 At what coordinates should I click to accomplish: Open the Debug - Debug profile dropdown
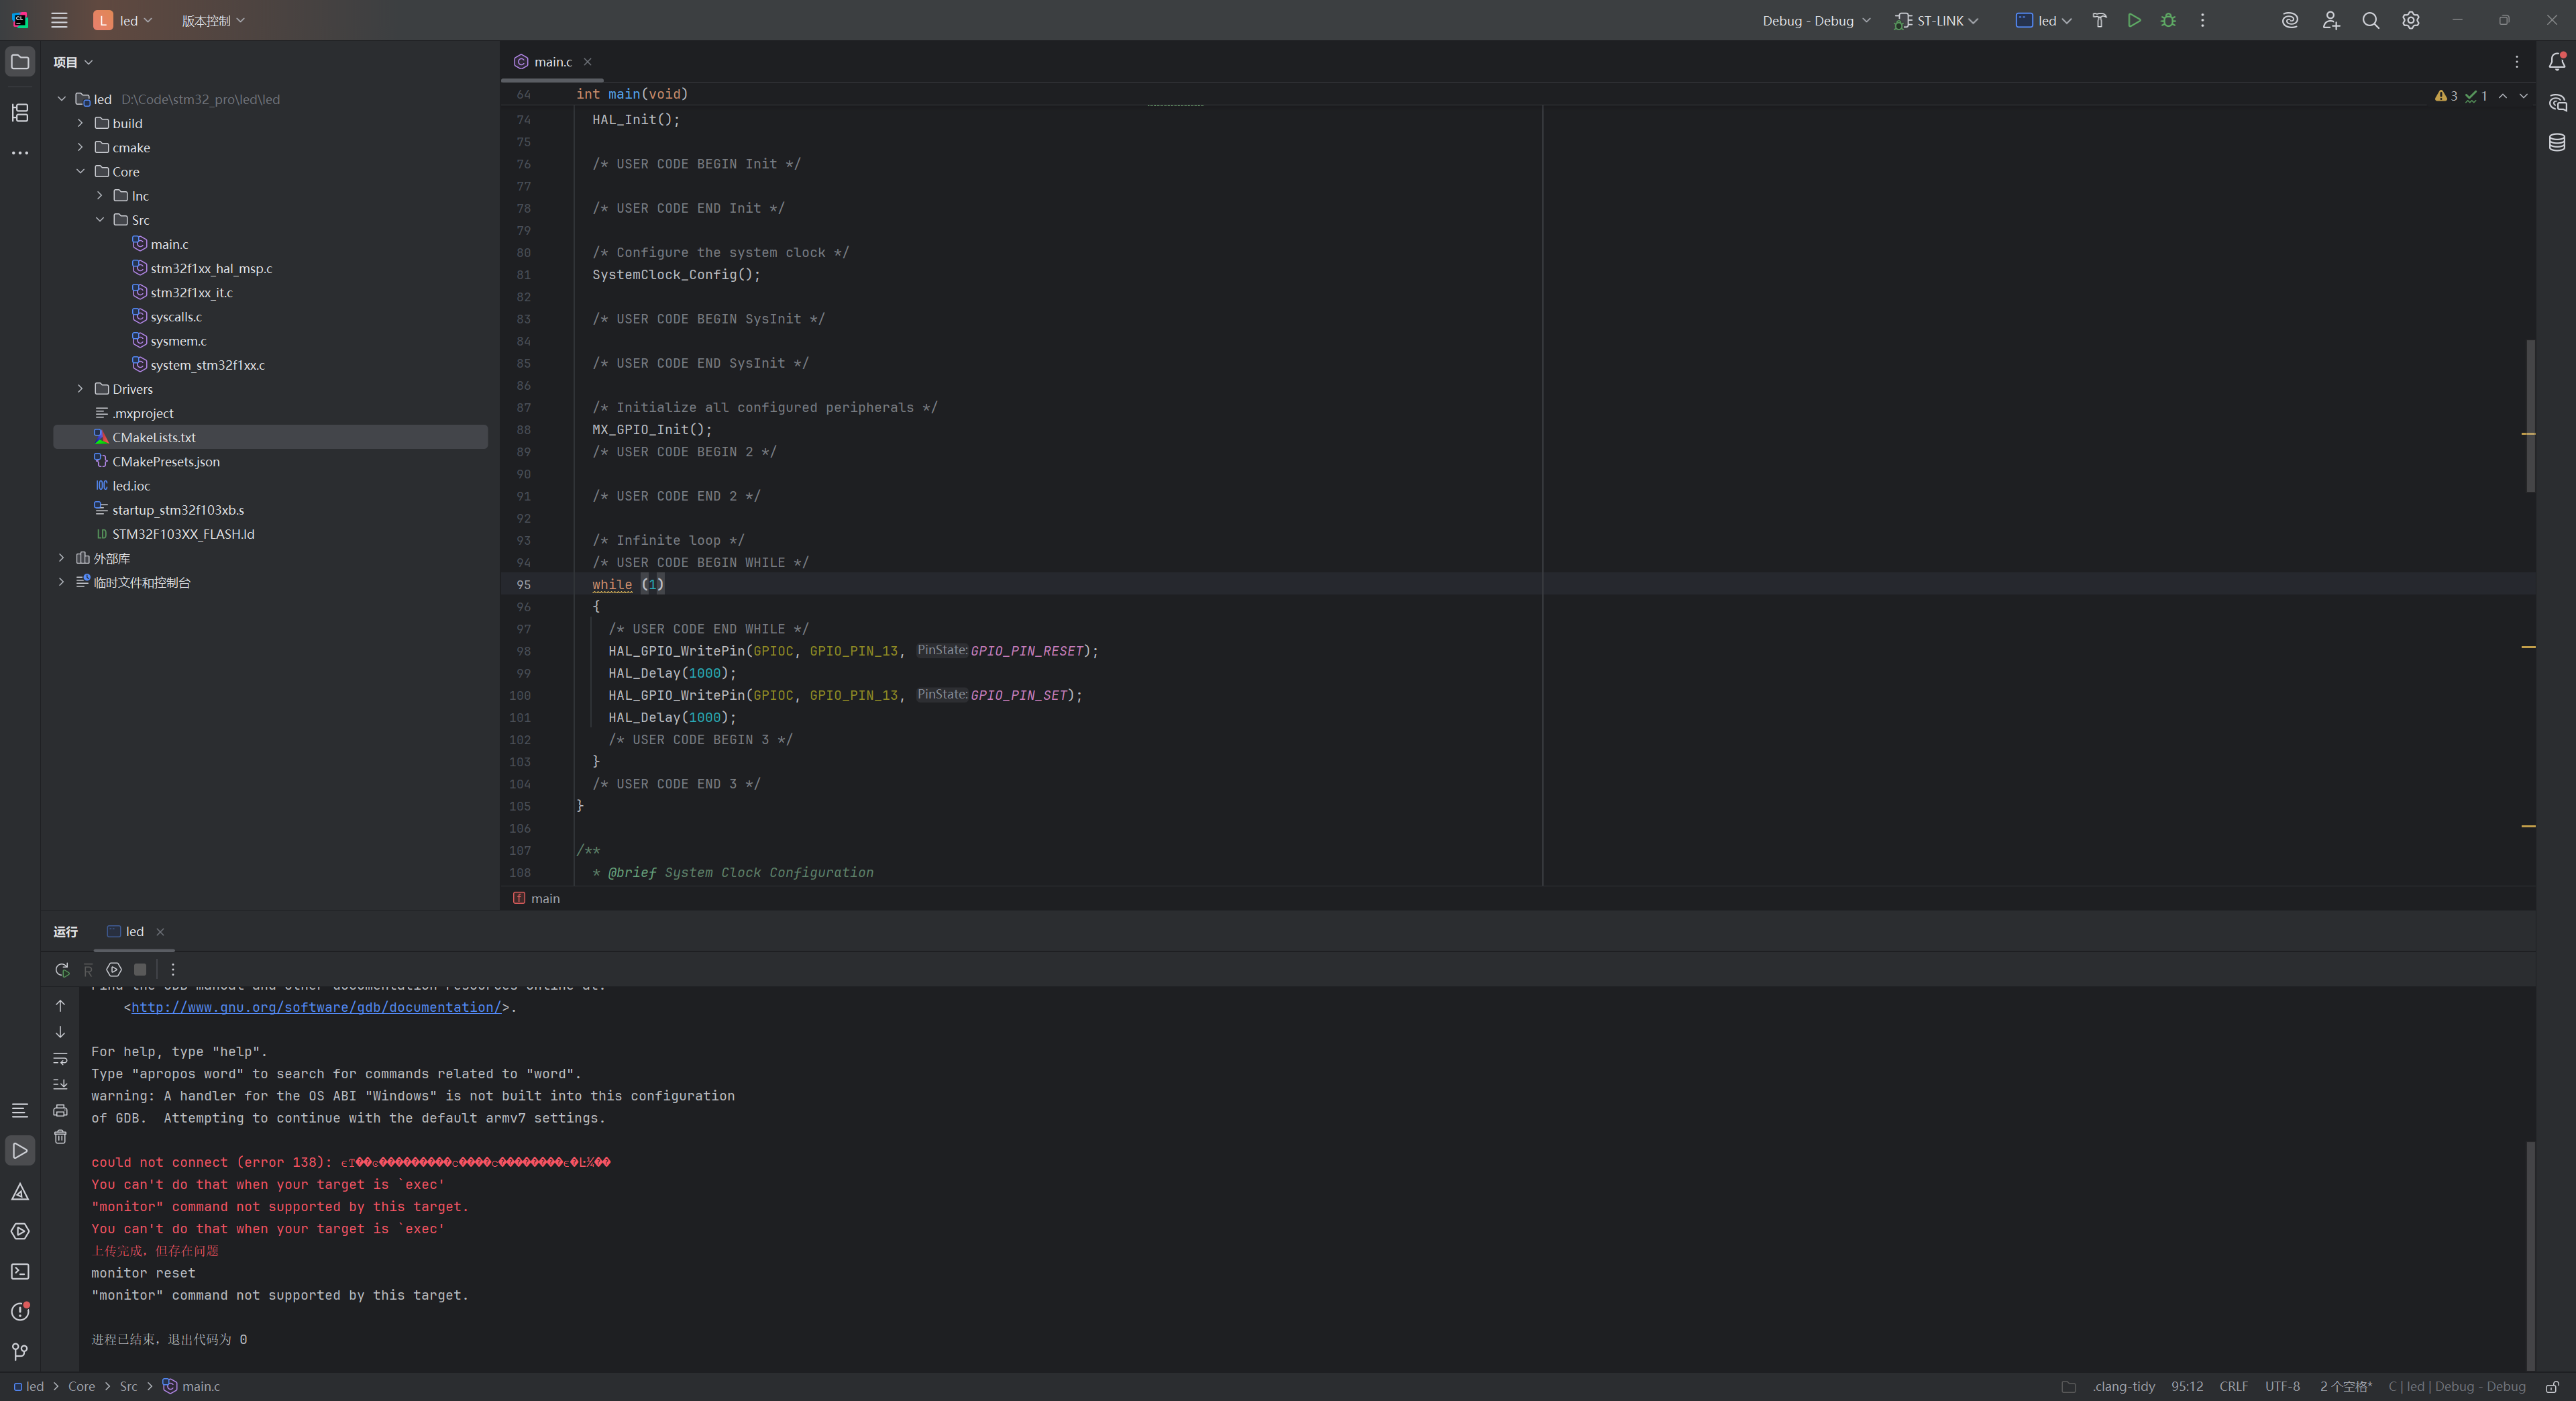pos(1816,20)
